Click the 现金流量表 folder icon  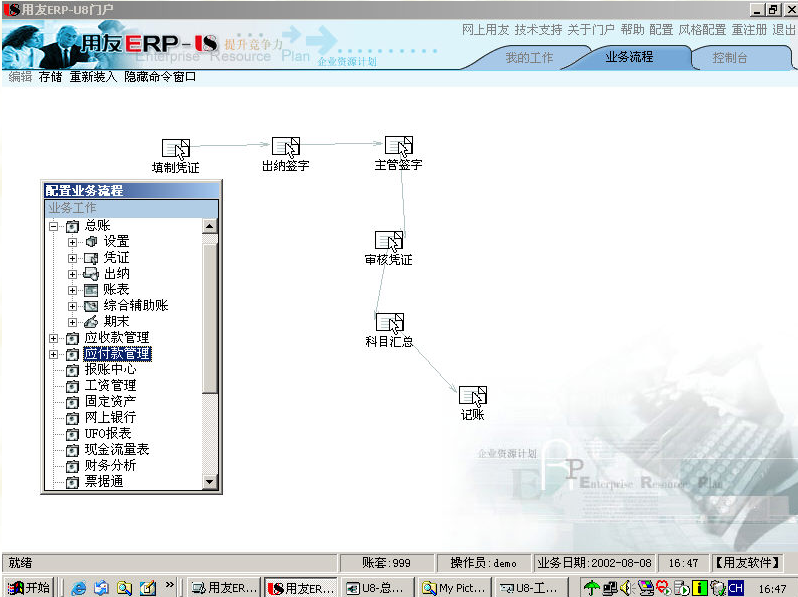tap(72, 450)
